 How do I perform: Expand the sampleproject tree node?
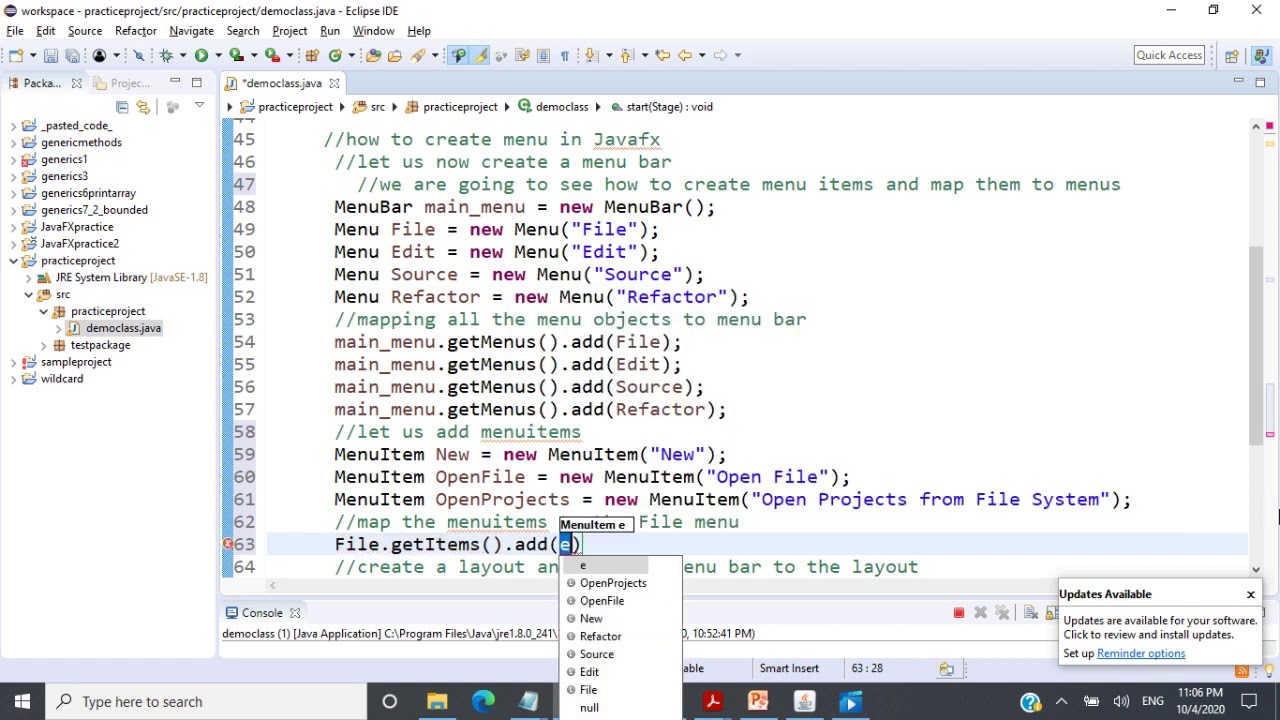point(14,362)
